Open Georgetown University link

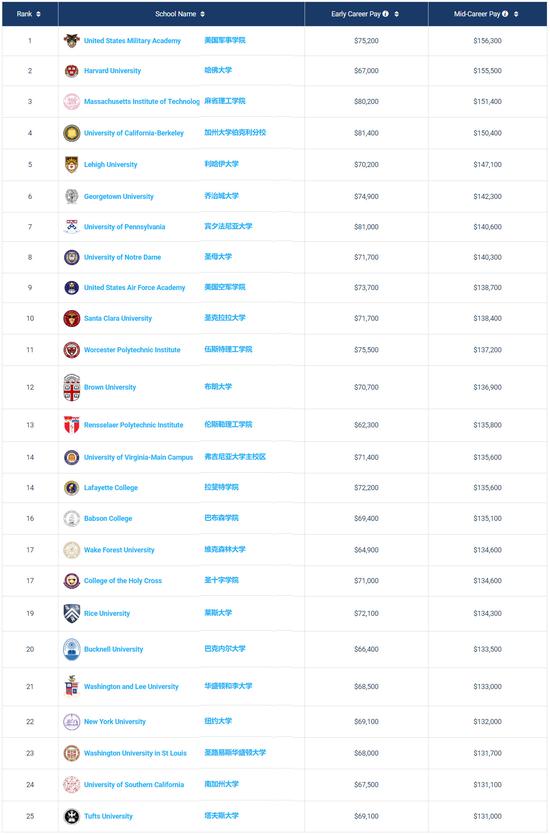coord(119,197)
